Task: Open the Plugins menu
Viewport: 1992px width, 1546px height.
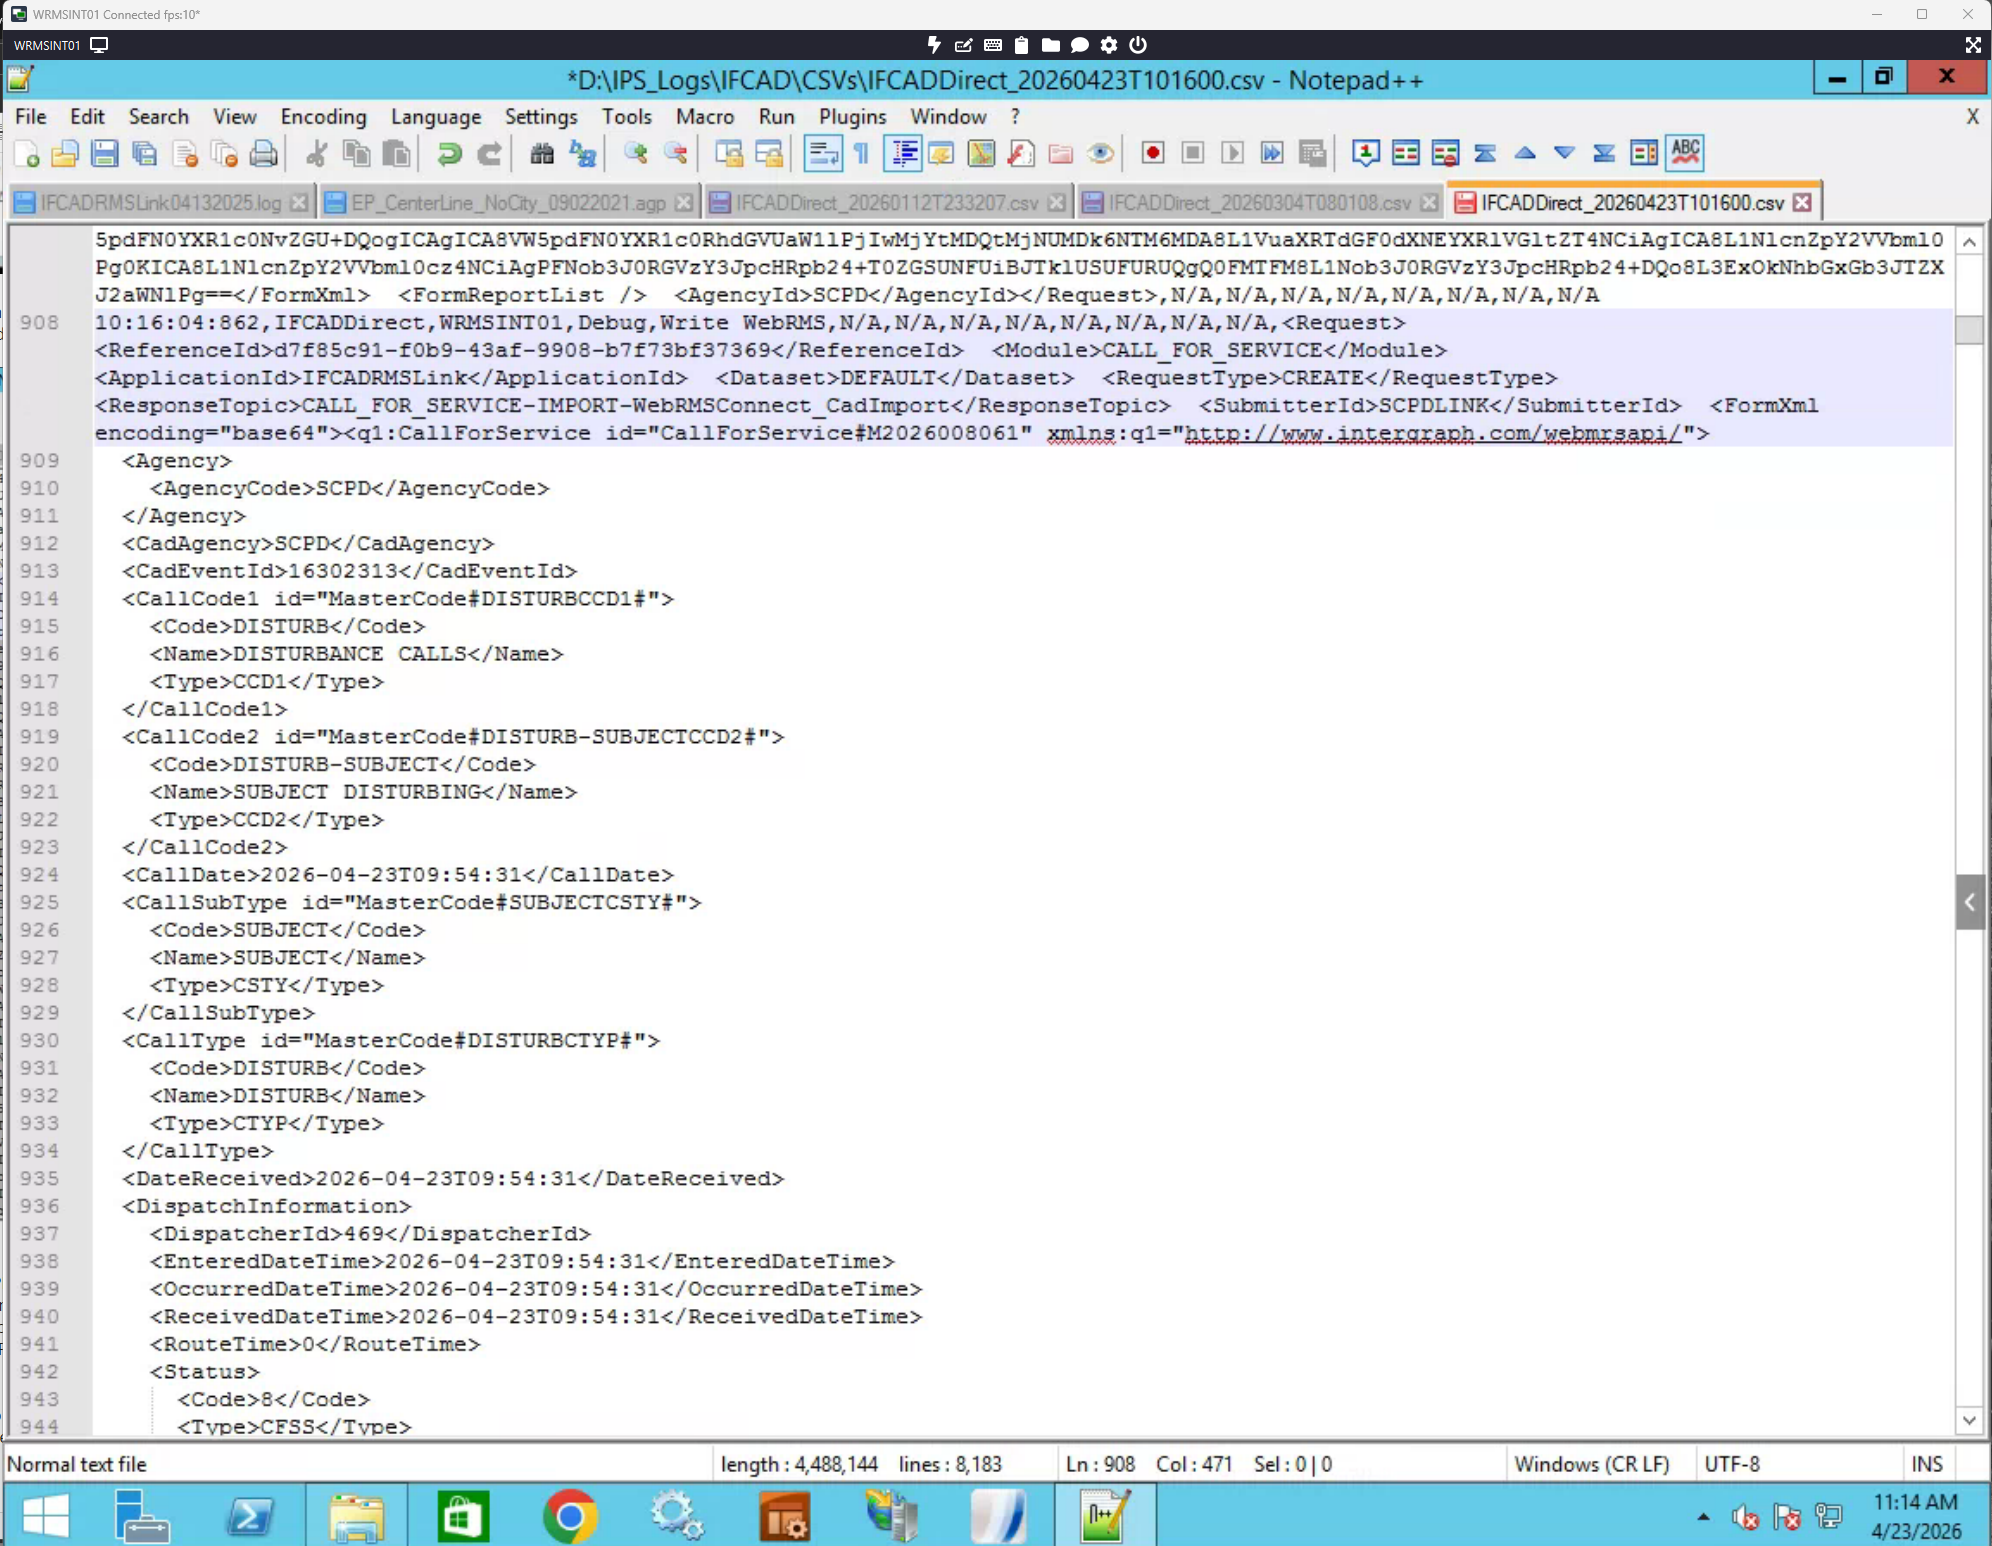Action: pos(852,117)
